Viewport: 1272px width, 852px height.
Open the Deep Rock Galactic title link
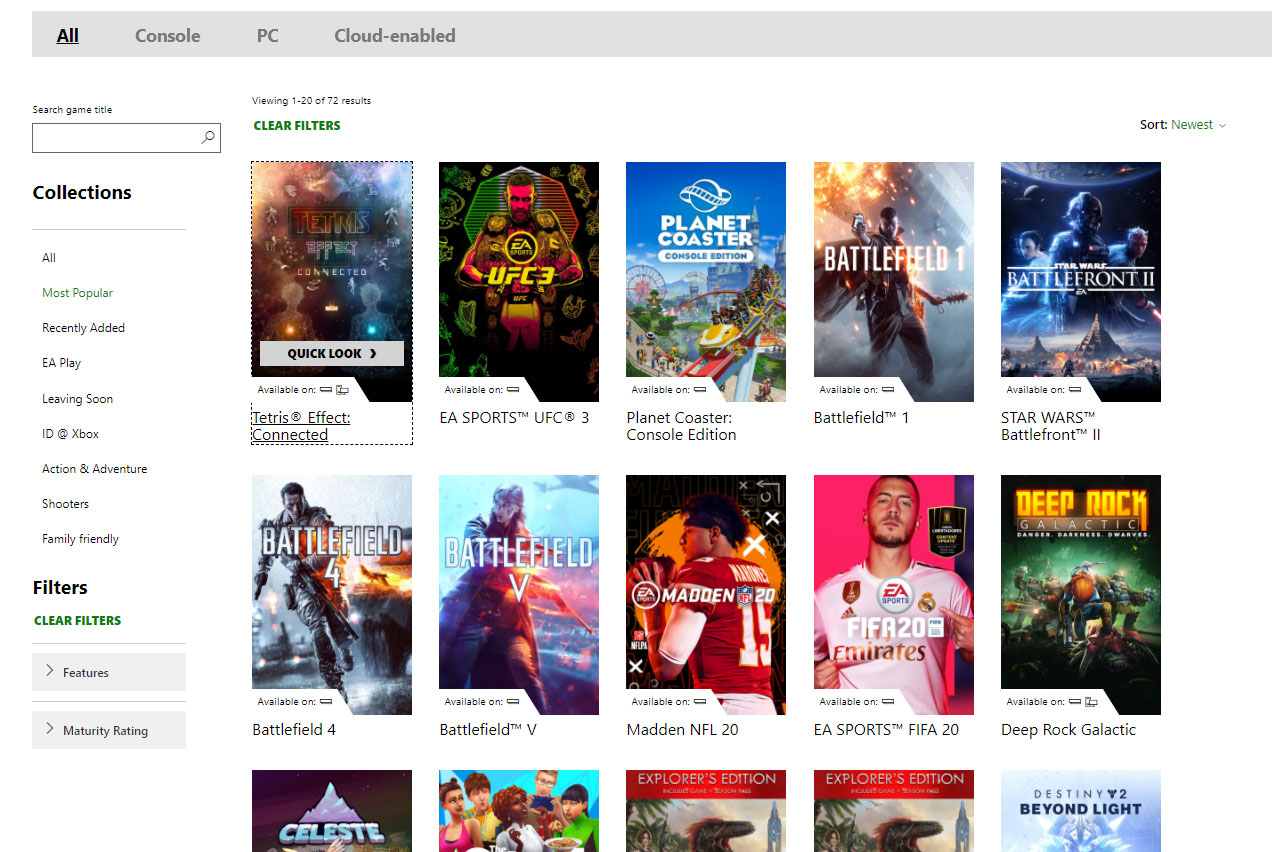pyautogui.click(x=1068, y=730)
